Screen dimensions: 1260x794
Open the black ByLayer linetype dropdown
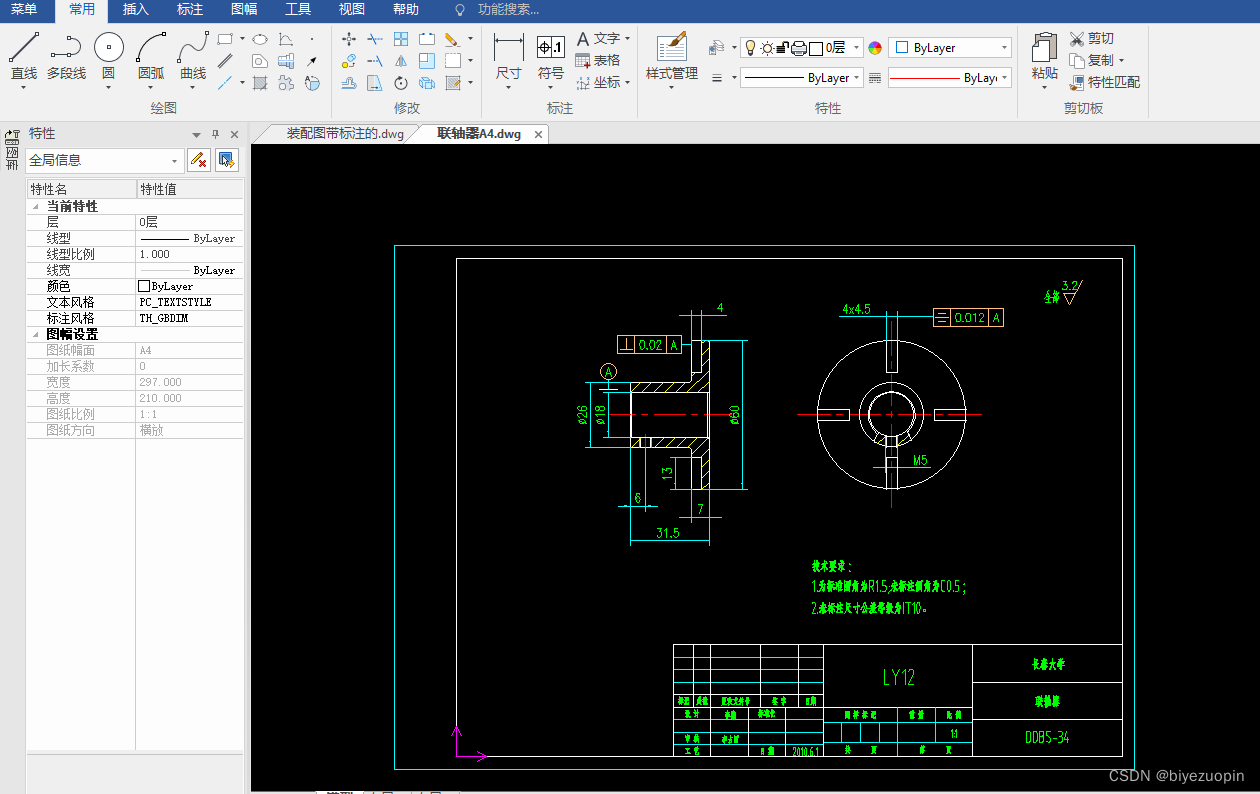pyautogui.click(x=857, y=77)
